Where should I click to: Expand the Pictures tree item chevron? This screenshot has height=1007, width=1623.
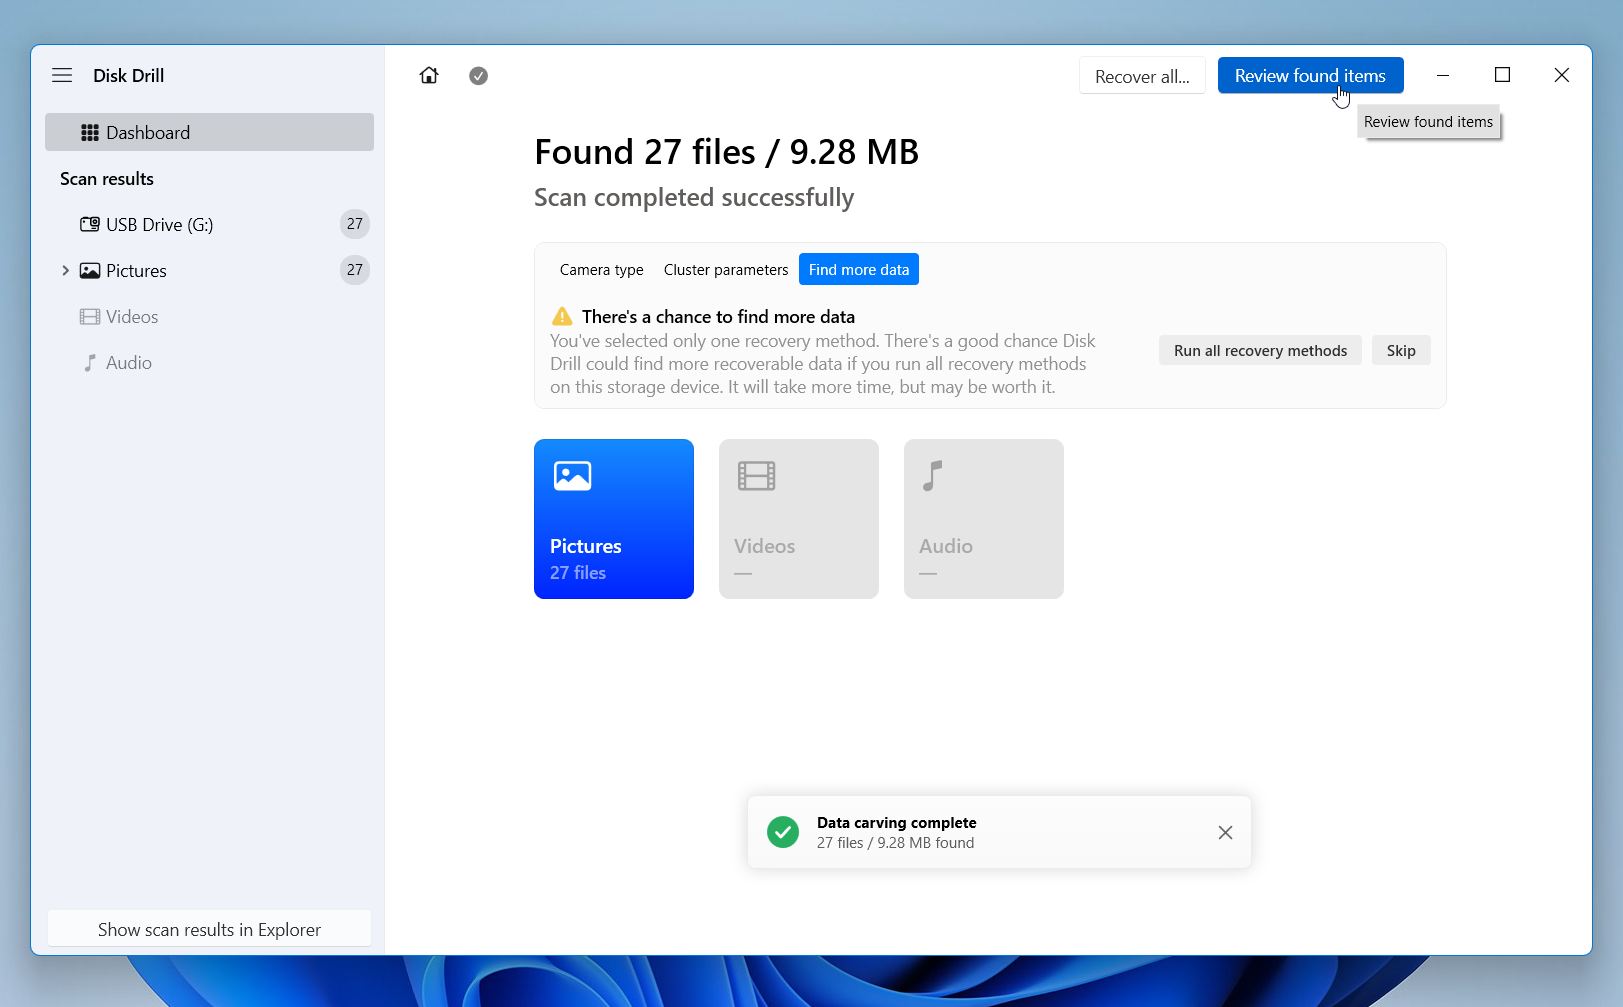click(66, 270)
